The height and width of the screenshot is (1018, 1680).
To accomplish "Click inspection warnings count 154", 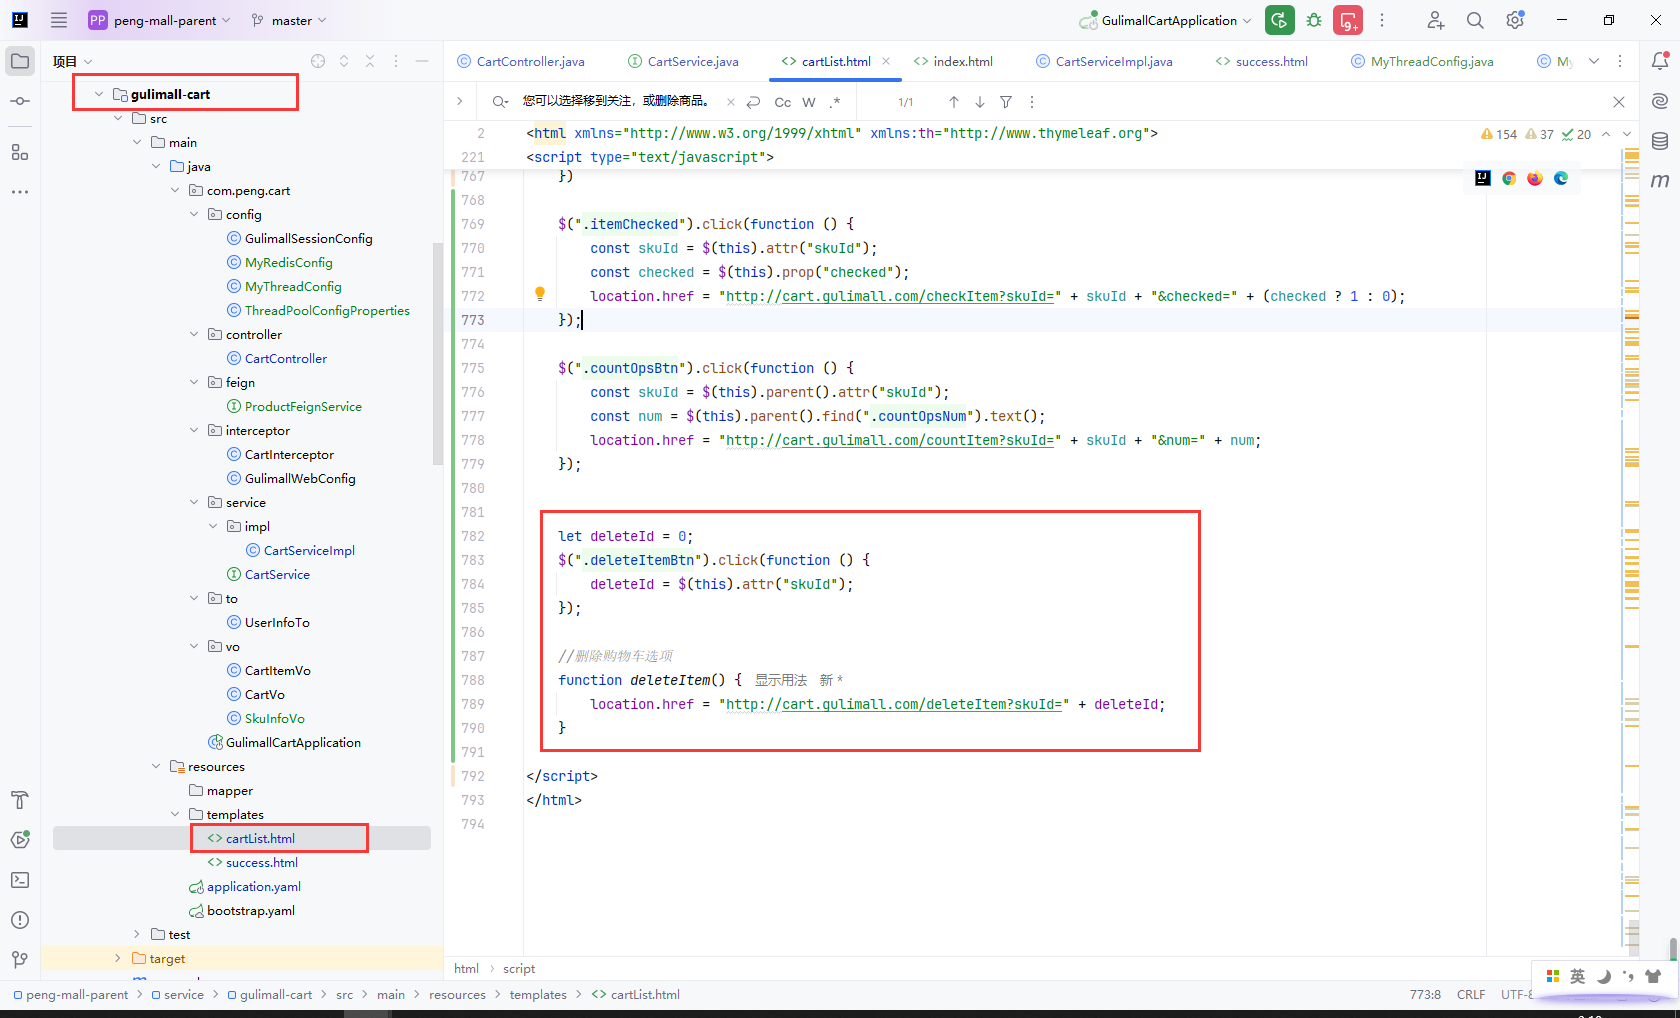I will [x=1499, y=134].
